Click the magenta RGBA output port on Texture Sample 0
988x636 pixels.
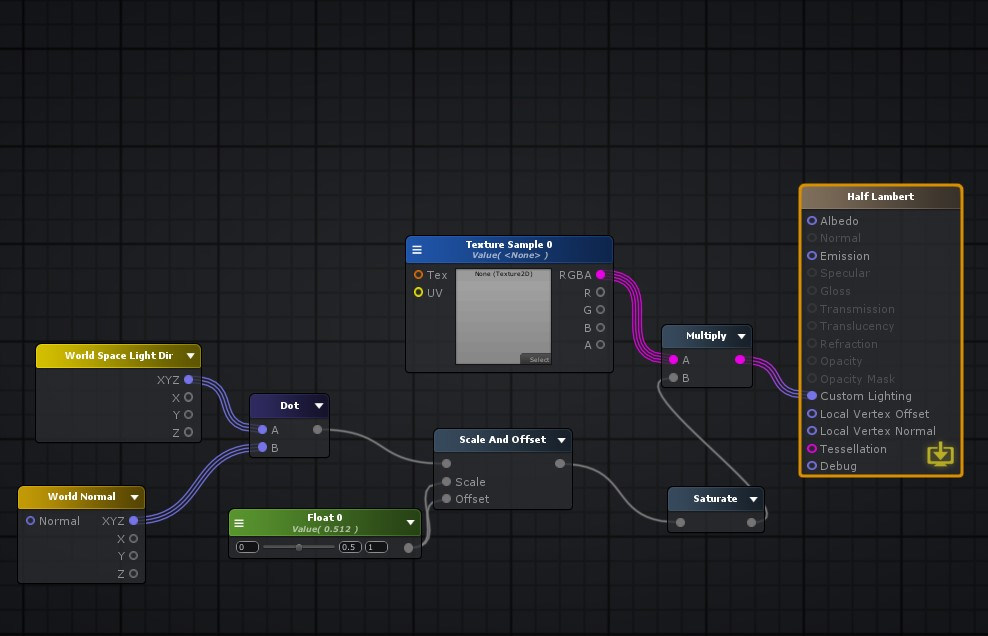[600, 275]
